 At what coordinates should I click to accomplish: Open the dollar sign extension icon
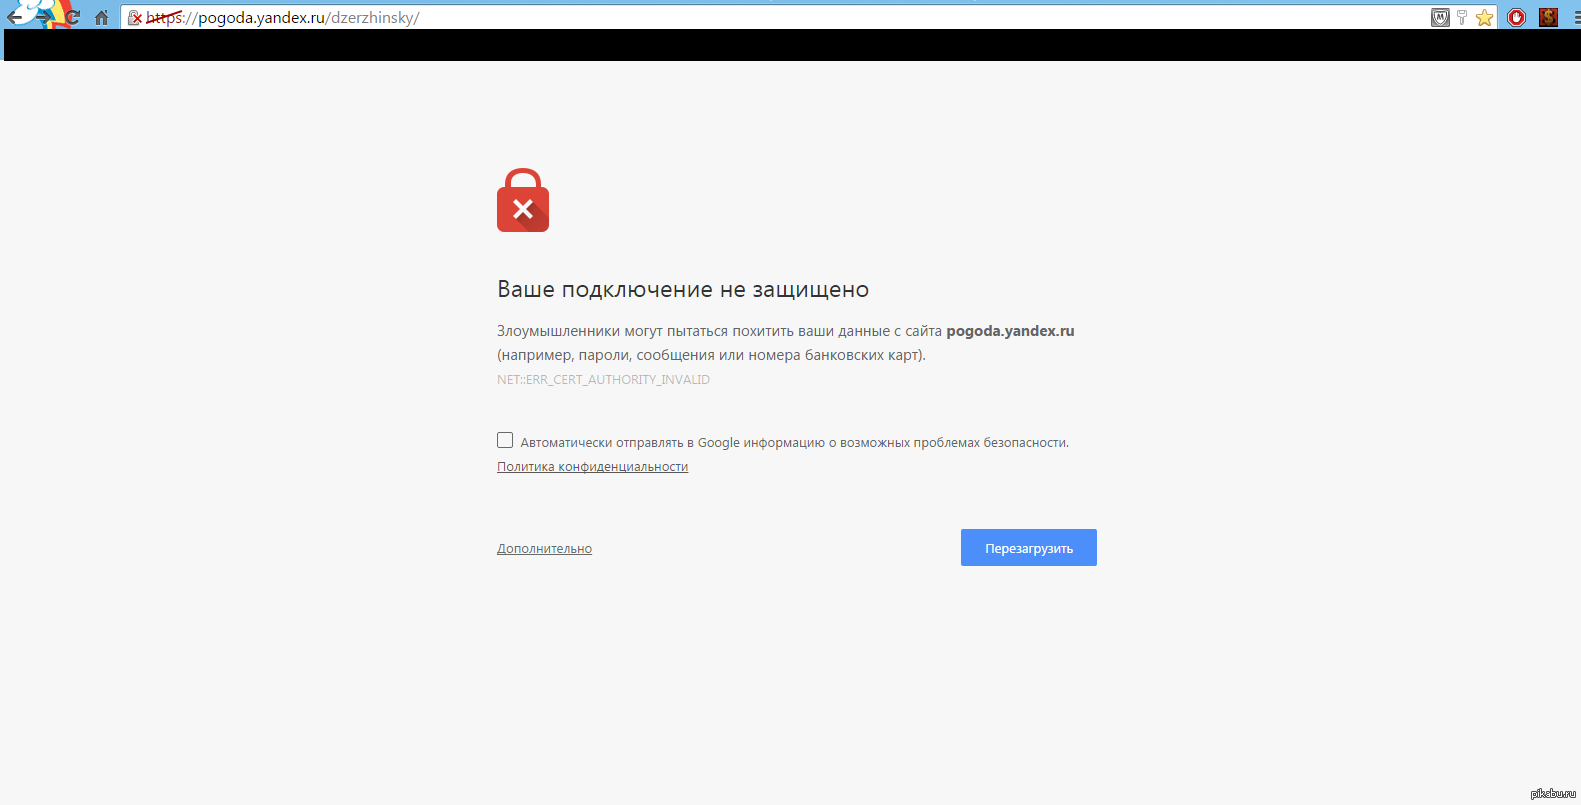[1548, 17]
